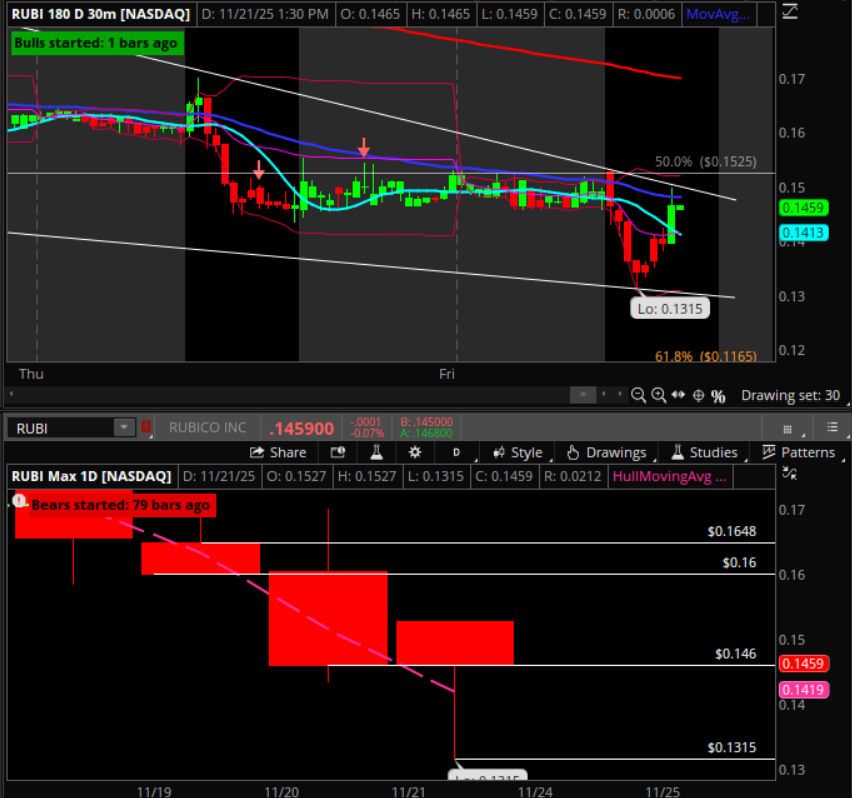Click the small left step arrow near zoom icons

pos(604,394)
